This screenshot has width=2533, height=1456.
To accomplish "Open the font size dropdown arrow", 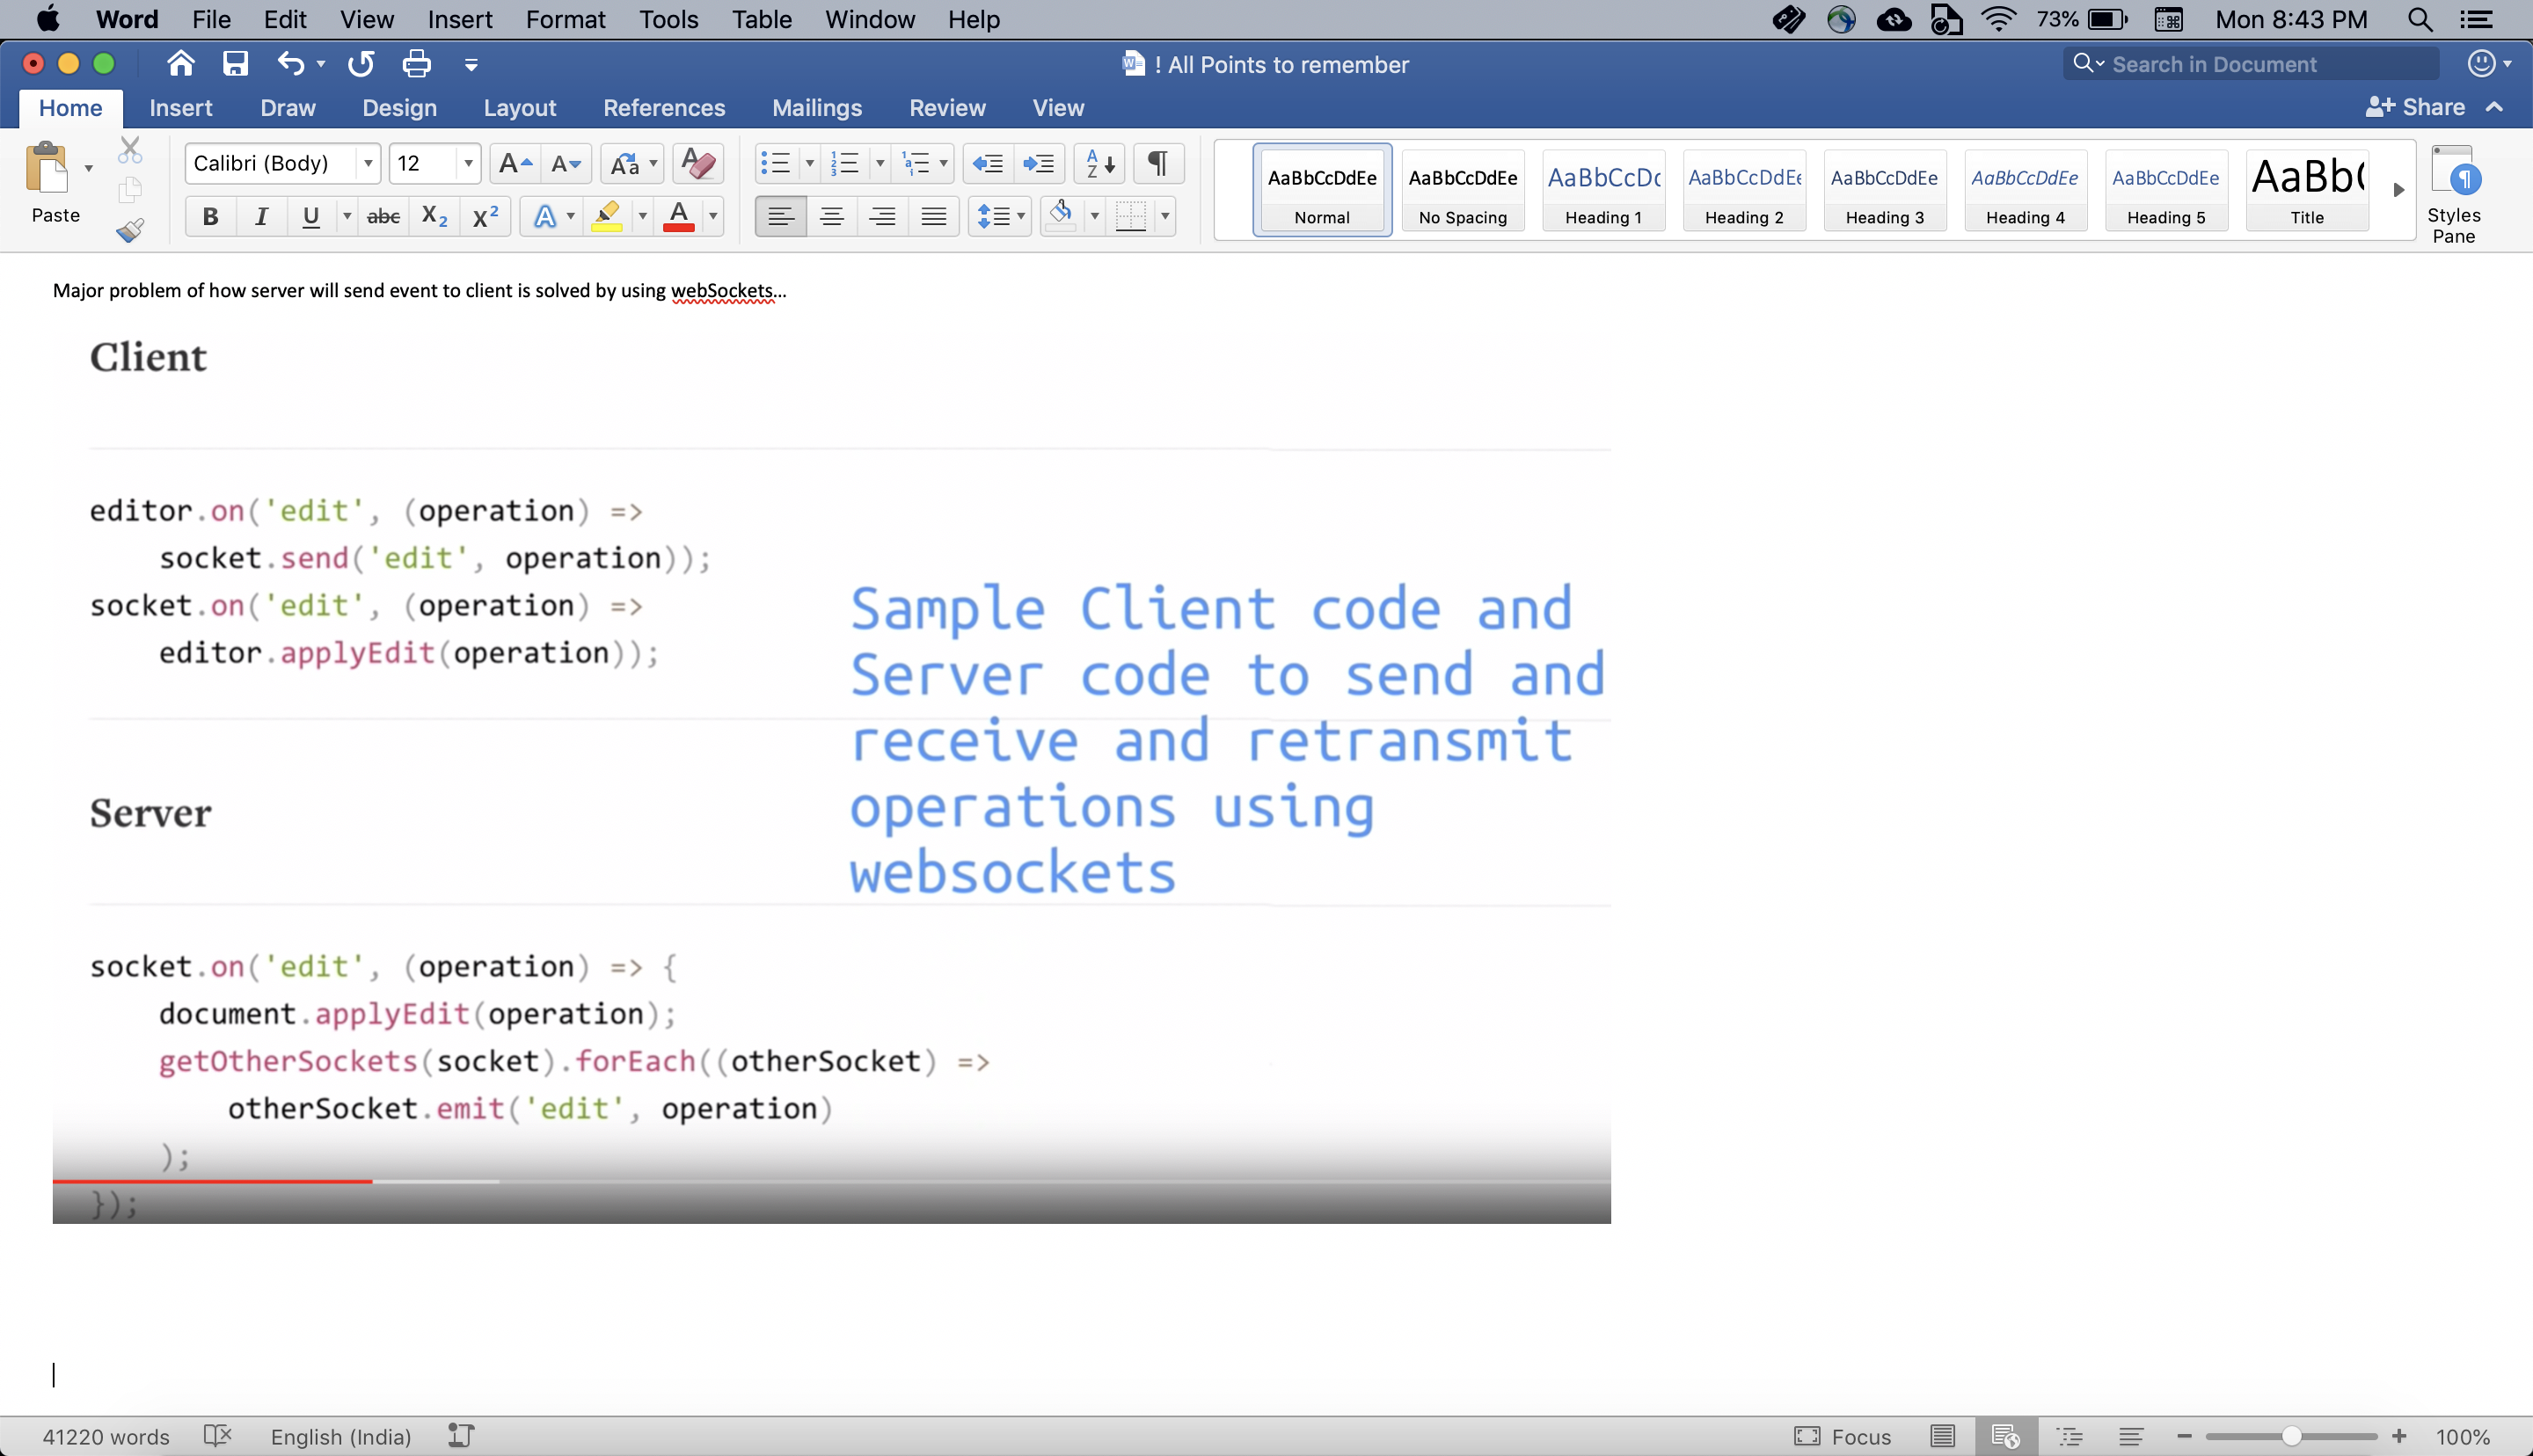I will tap(467, 163).
